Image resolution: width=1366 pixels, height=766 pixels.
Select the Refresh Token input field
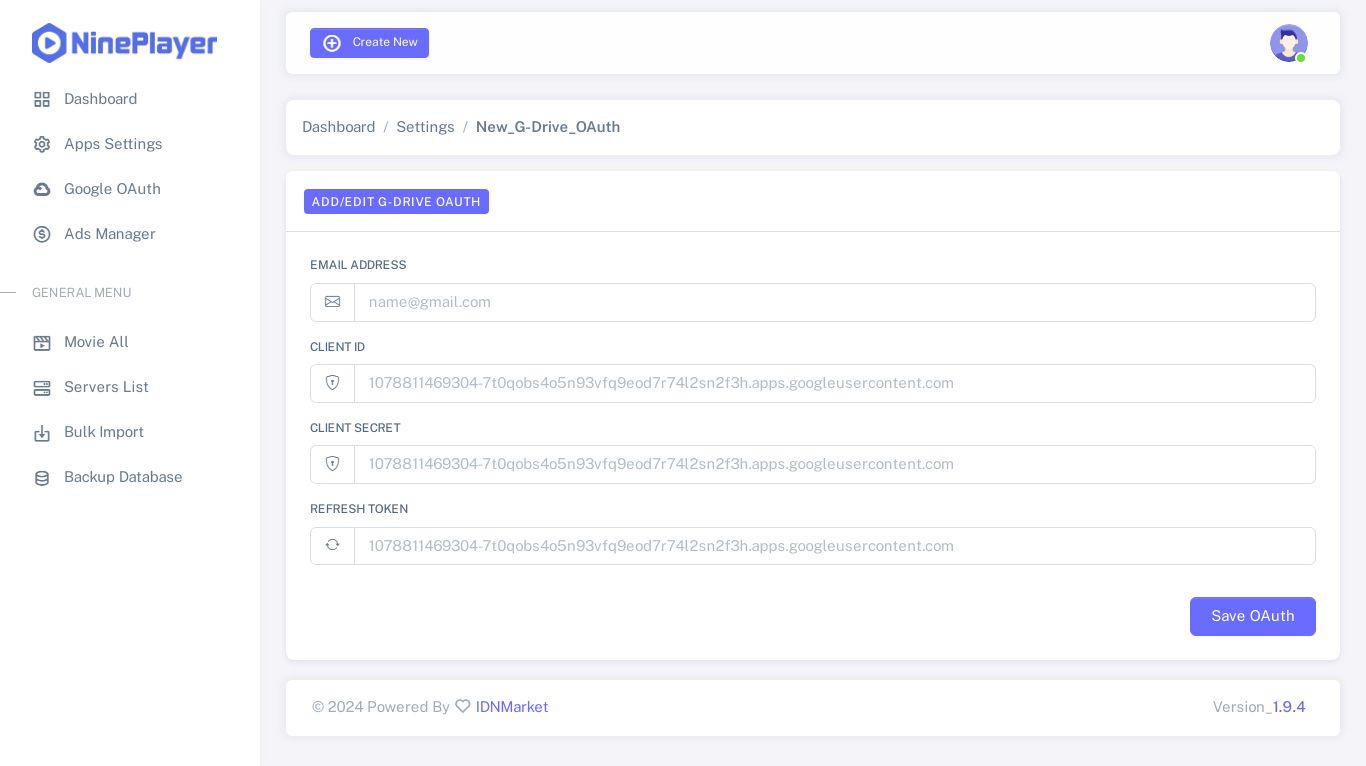click(x=834, y=546)
